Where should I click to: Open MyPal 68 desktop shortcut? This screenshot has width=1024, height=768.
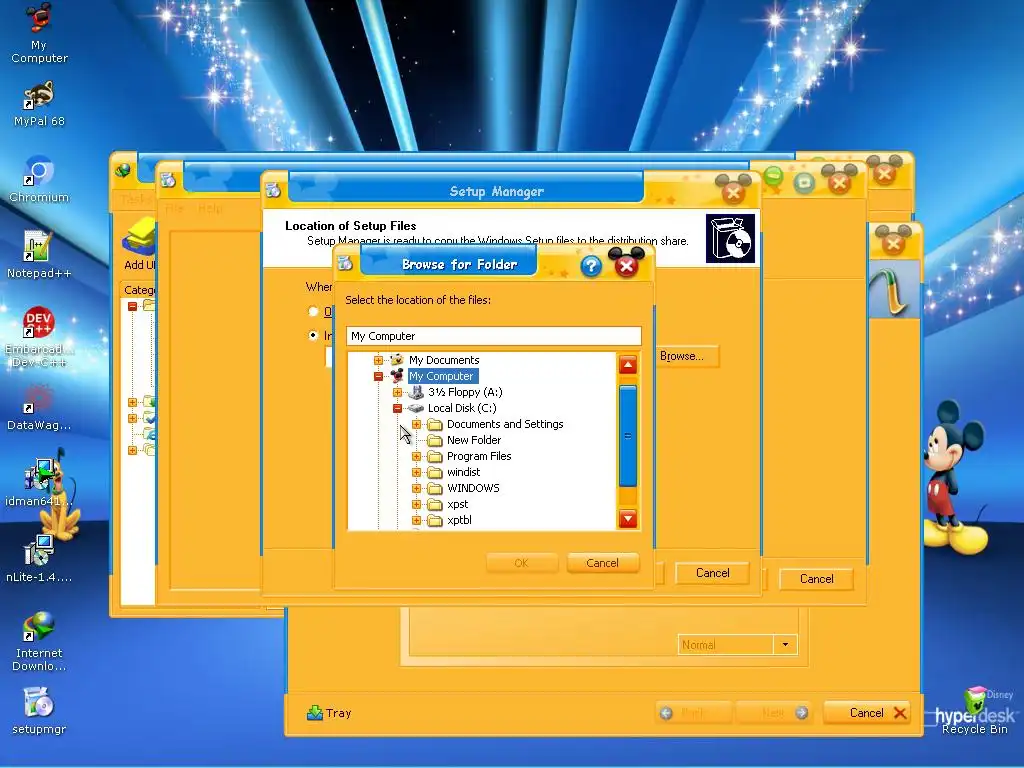coord(39,104)
